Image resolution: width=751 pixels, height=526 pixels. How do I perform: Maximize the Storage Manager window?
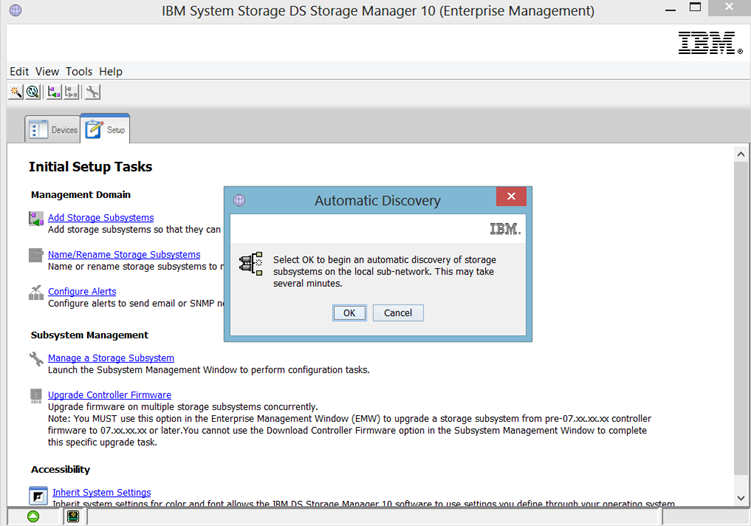click(x=695, y=7)
